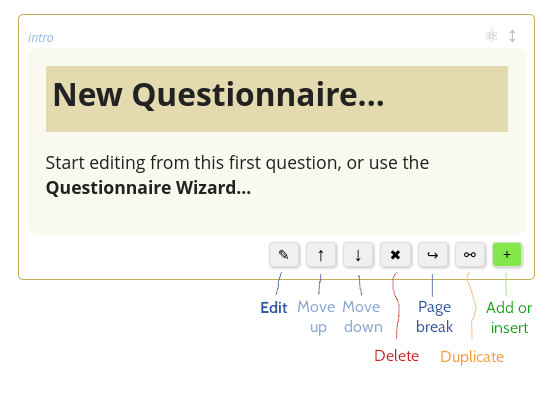
Task: Delete the question with the X button
Action: coord(395,255)
